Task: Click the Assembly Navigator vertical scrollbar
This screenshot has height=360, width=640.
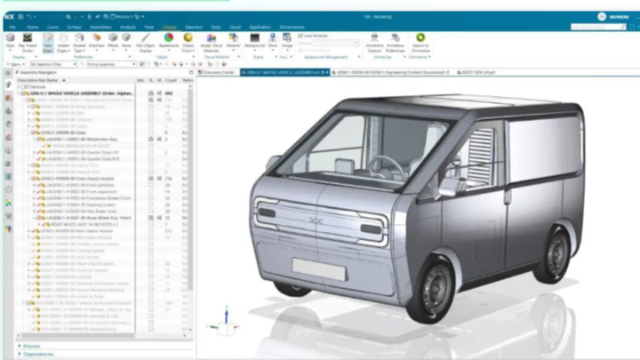Action: point(190,188)
